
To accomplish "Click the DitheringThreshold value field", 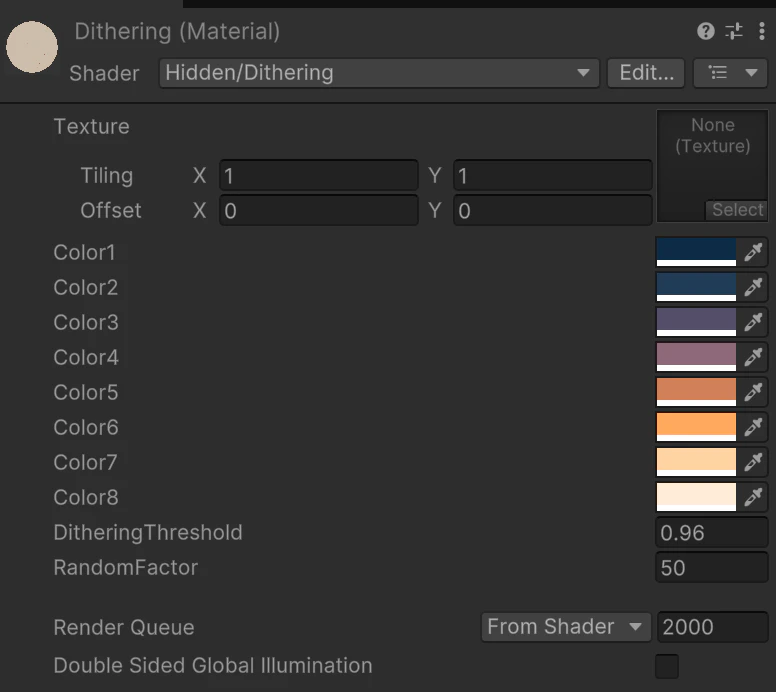I will coord(711,533).
